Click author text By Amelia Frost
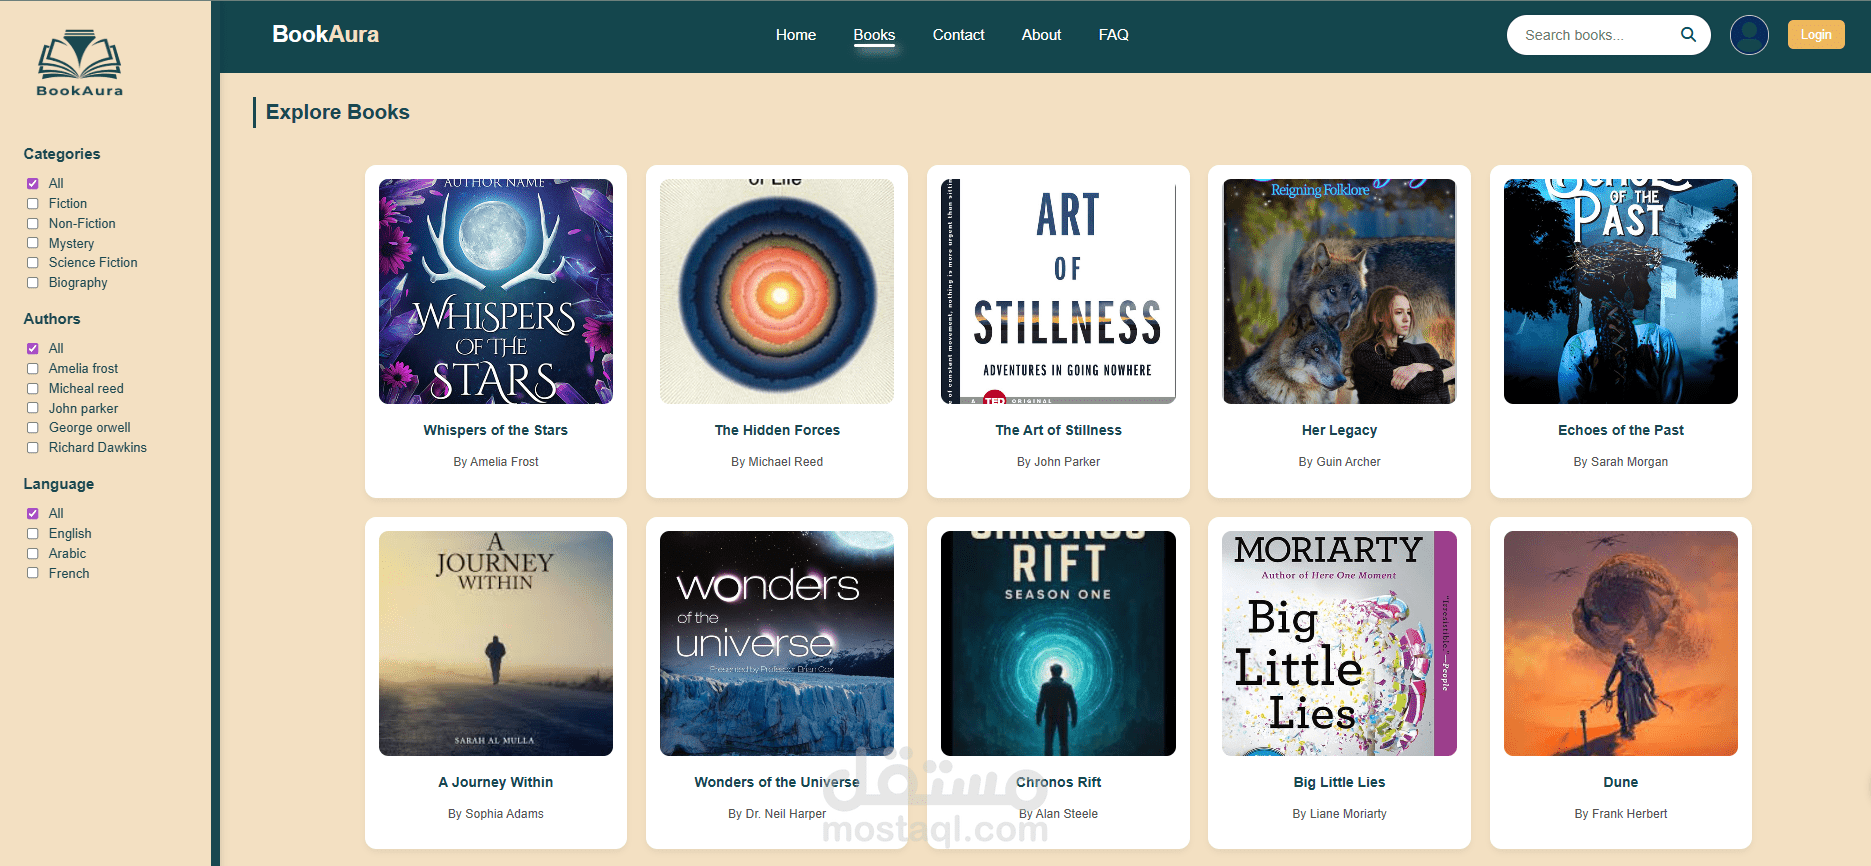1871x866 pixels. 496,462
